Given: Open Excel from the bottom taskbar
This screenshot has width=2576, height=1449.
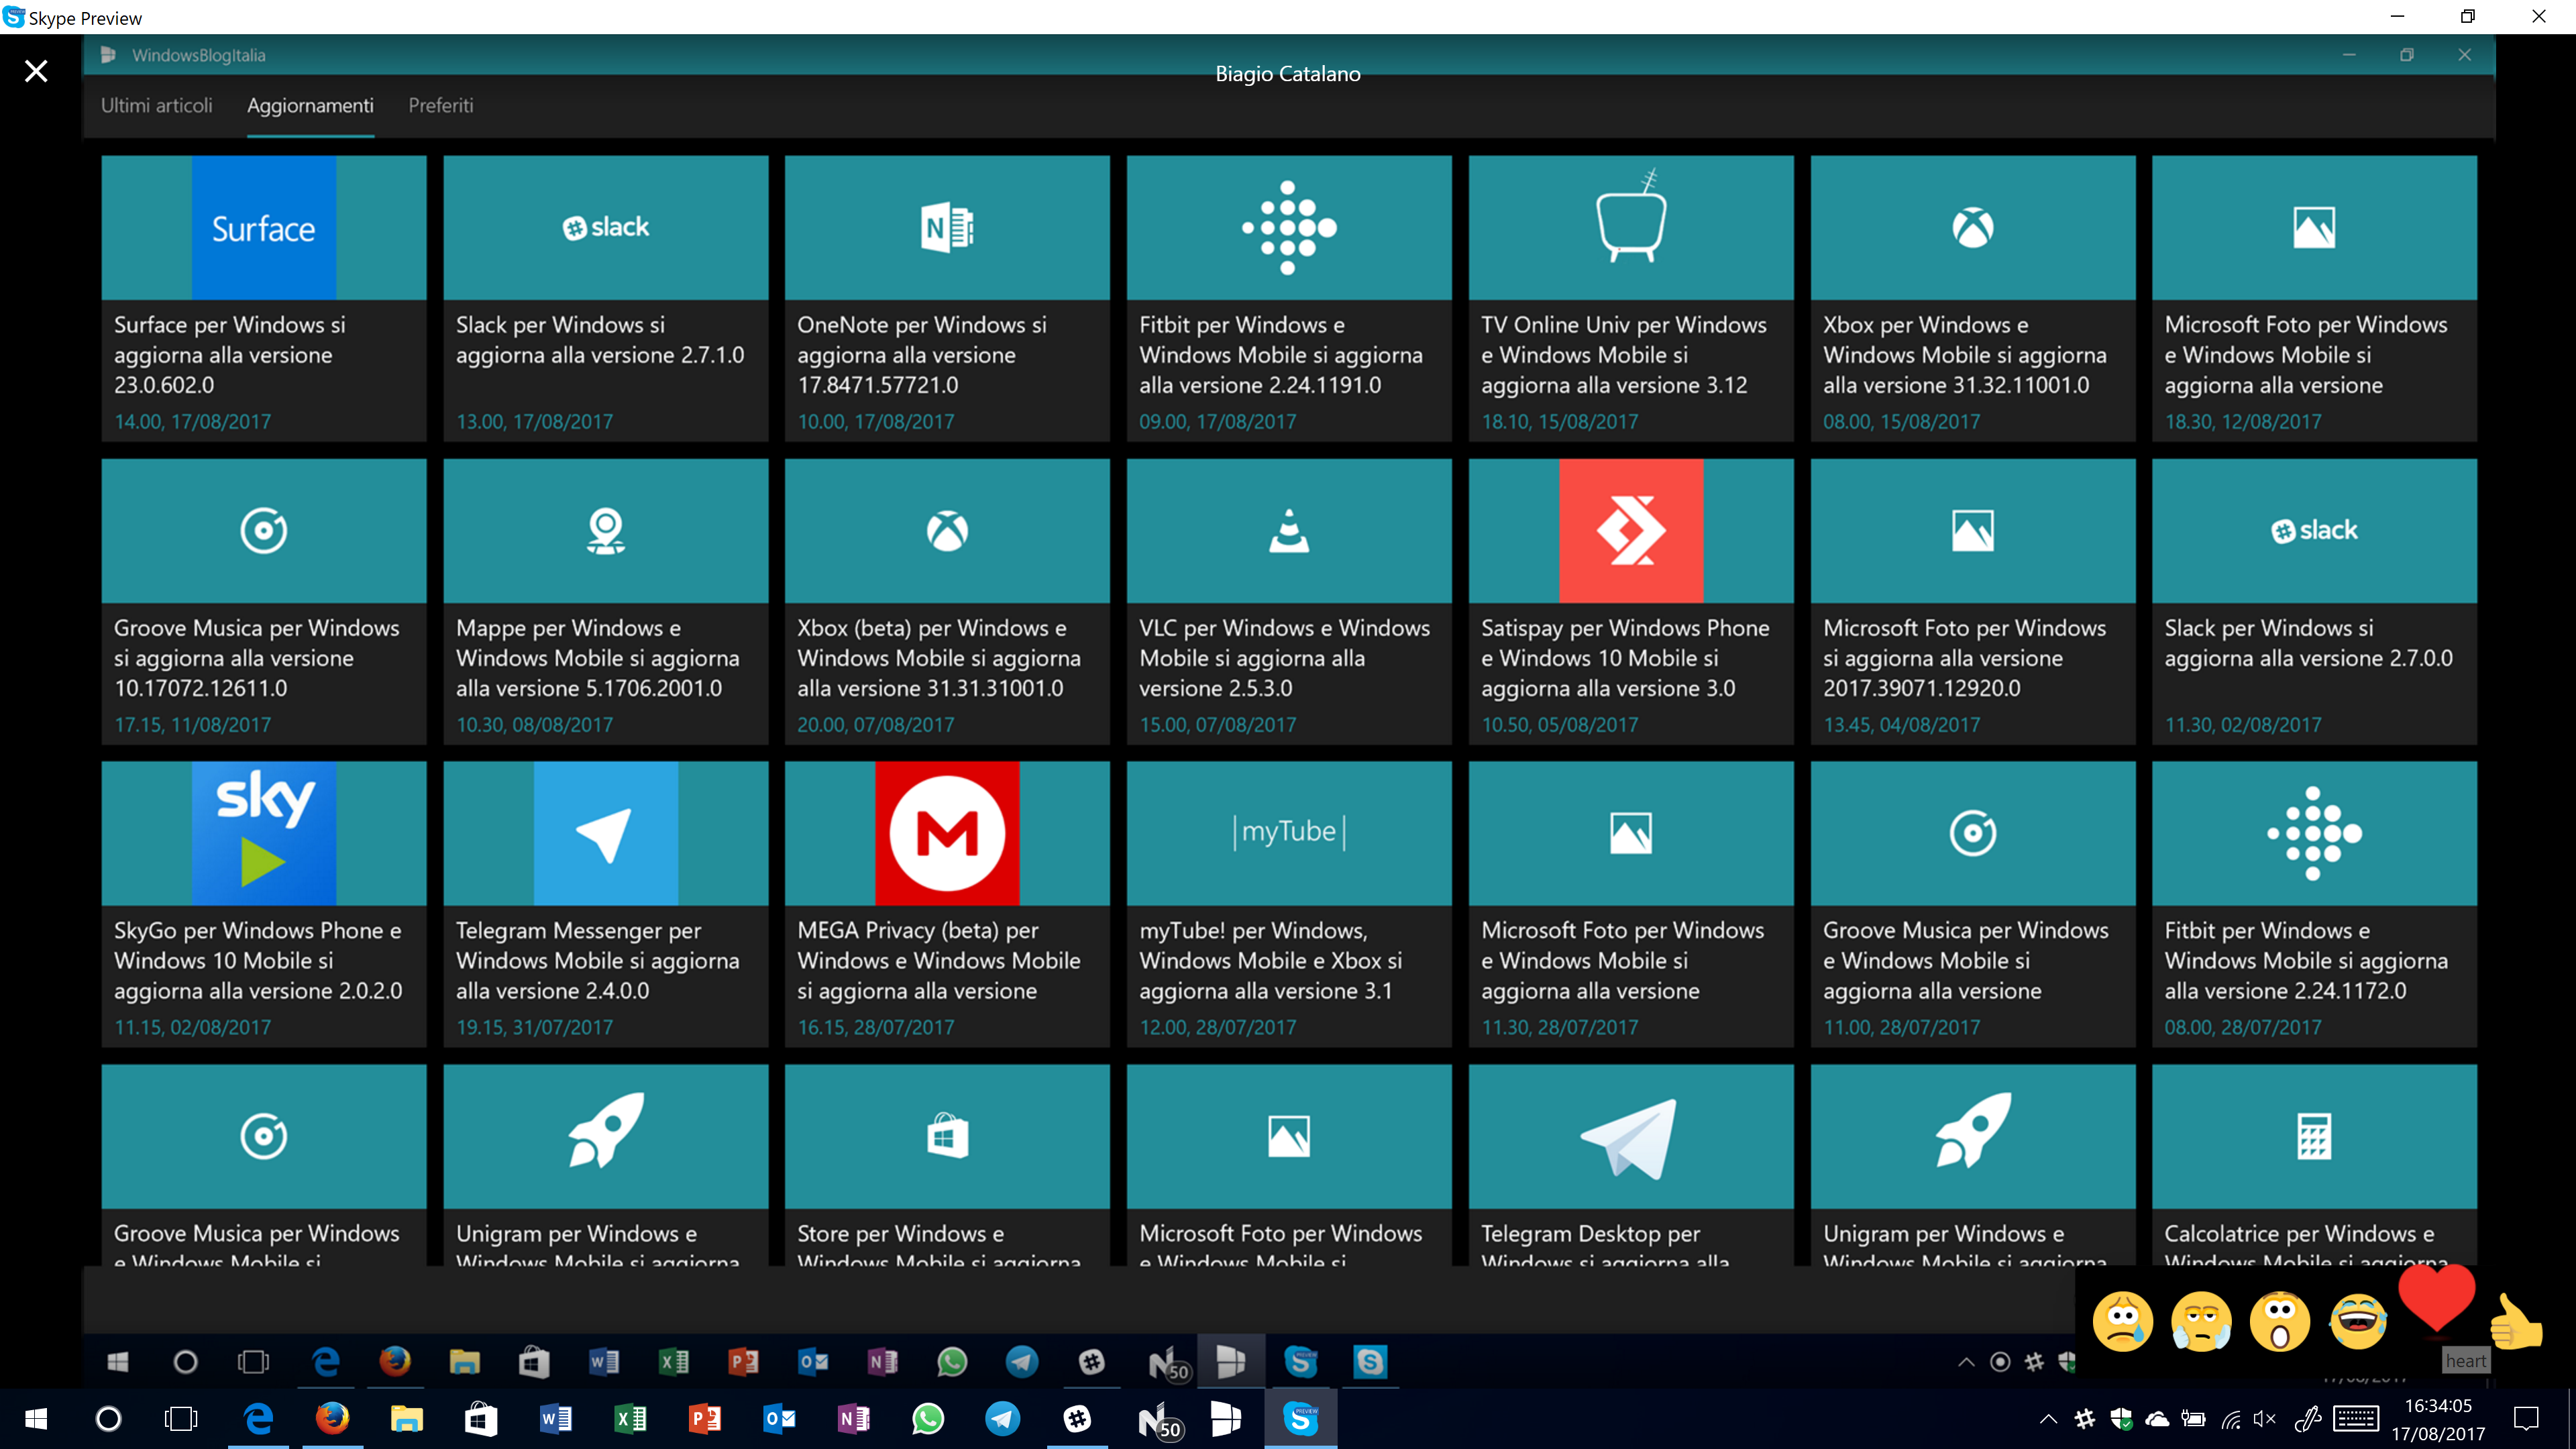Looking at the screenshot, I should pos(630,1418).
